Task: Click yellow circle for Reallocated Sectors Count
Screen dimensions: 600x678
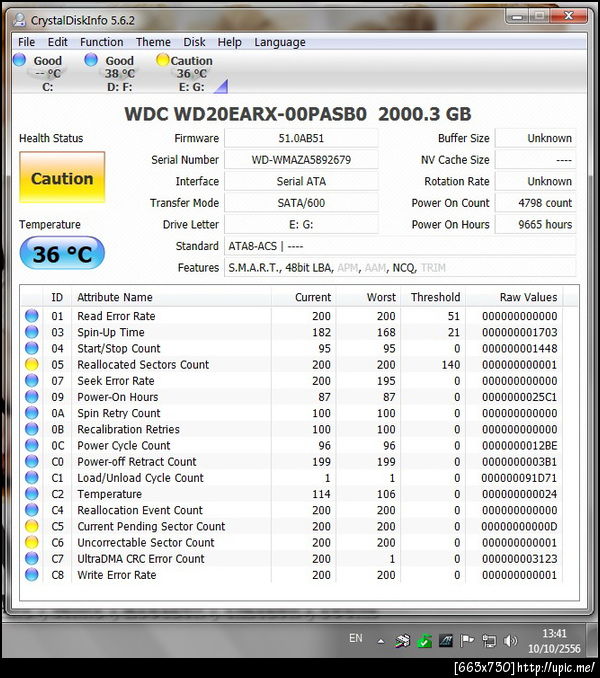Action: [32, 365]
